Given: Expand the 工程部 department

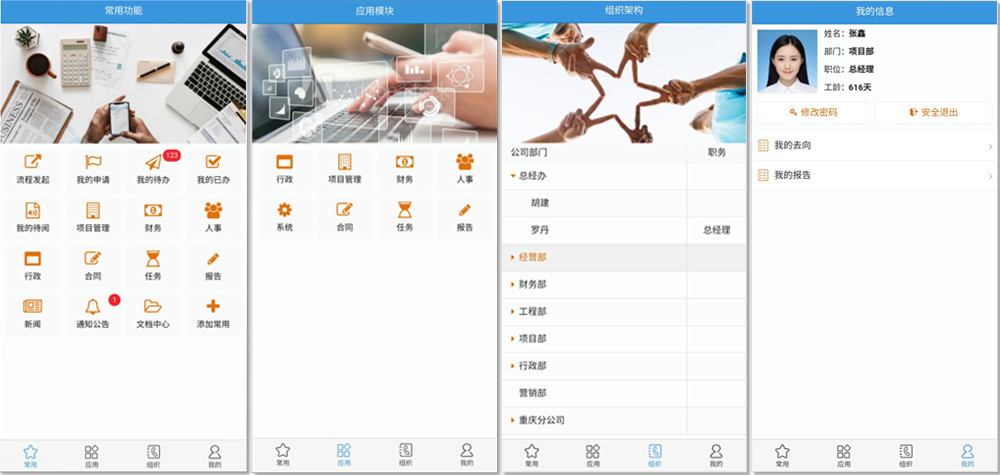Looking at the screenshot, I should click(513, 312).
